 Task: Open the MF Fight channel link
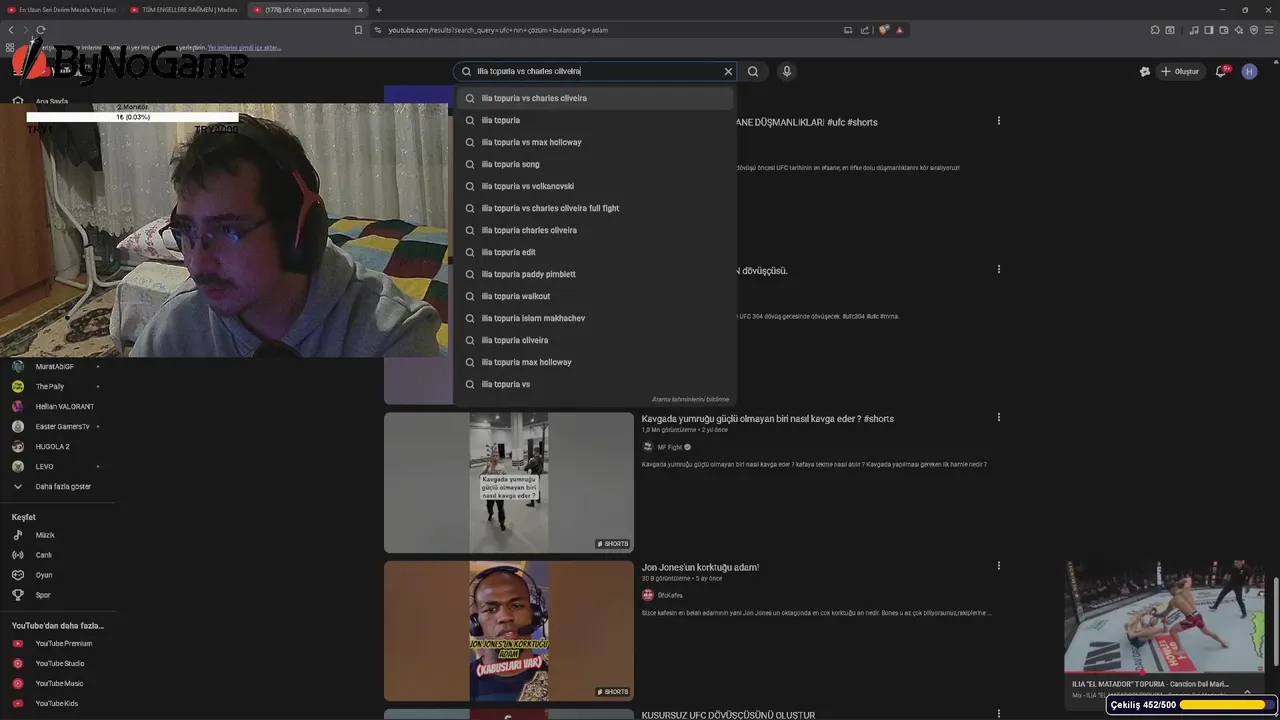[x=669, y=447]
